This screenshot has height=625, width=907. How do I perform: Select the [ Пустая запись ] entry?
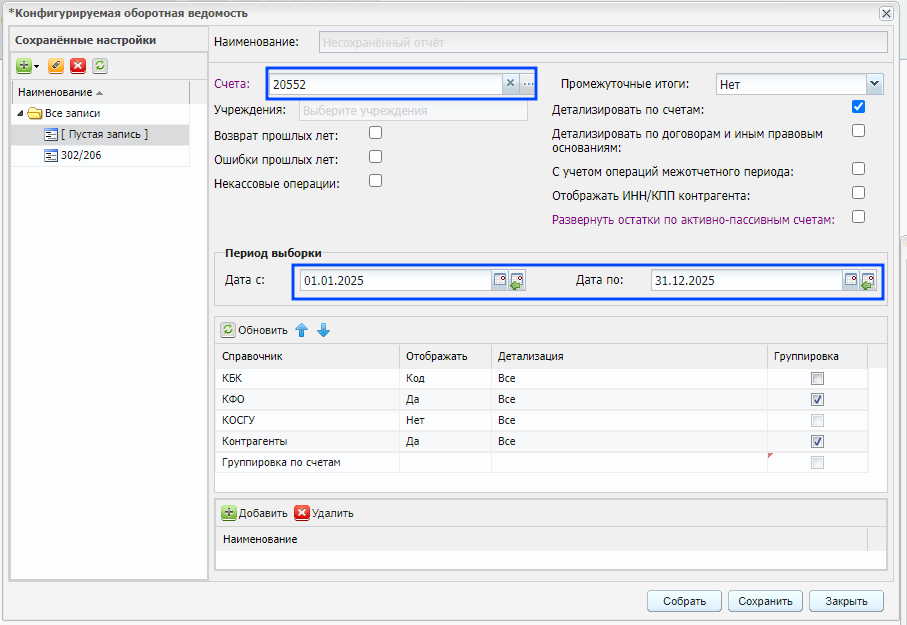(104, 134)
